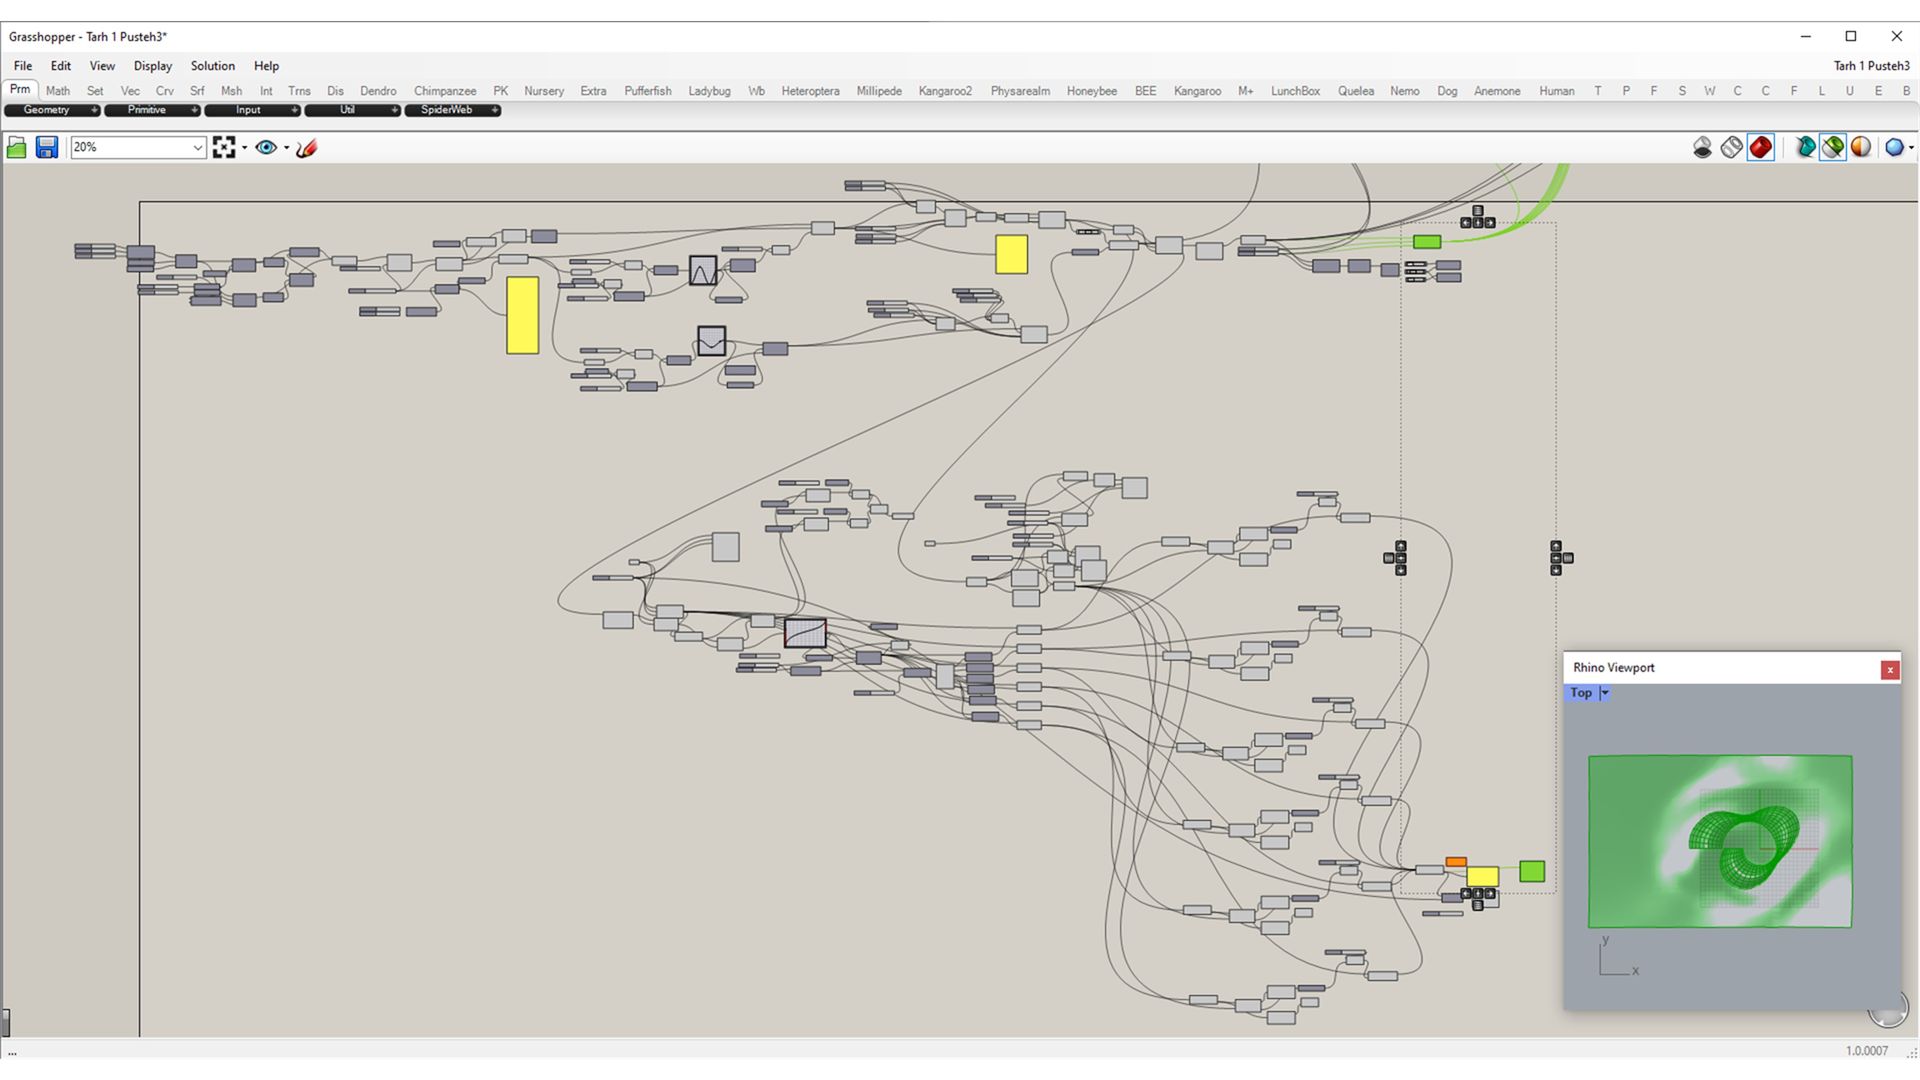Close the Rhino Viewport panel
The width and height of the screenshot is (1920, 1080).
[x=1889, y=670]
